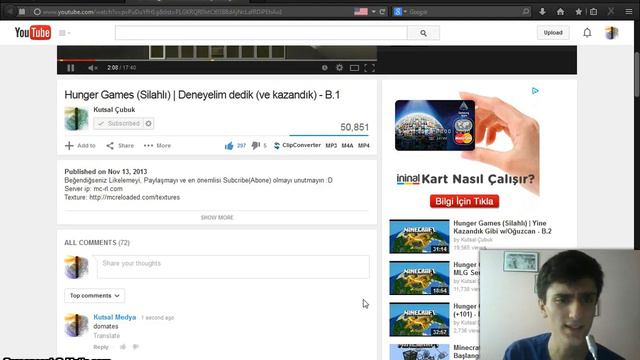Click your avatar beside the comment box
The width and height of the screenshot is (640, 360).
(76, 267)
